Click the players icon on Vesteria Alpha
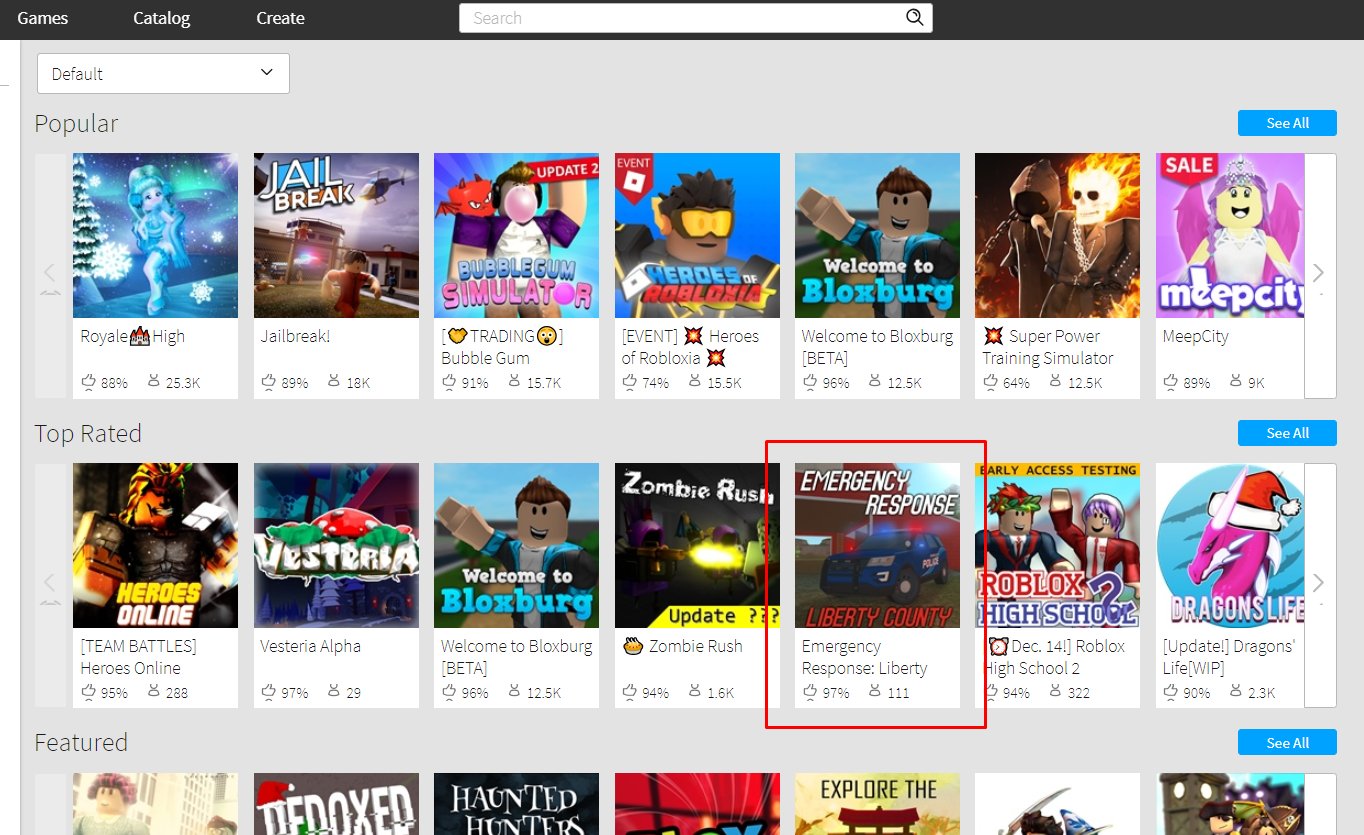This screenshot has width=1364, height=835. click(333, 692)
